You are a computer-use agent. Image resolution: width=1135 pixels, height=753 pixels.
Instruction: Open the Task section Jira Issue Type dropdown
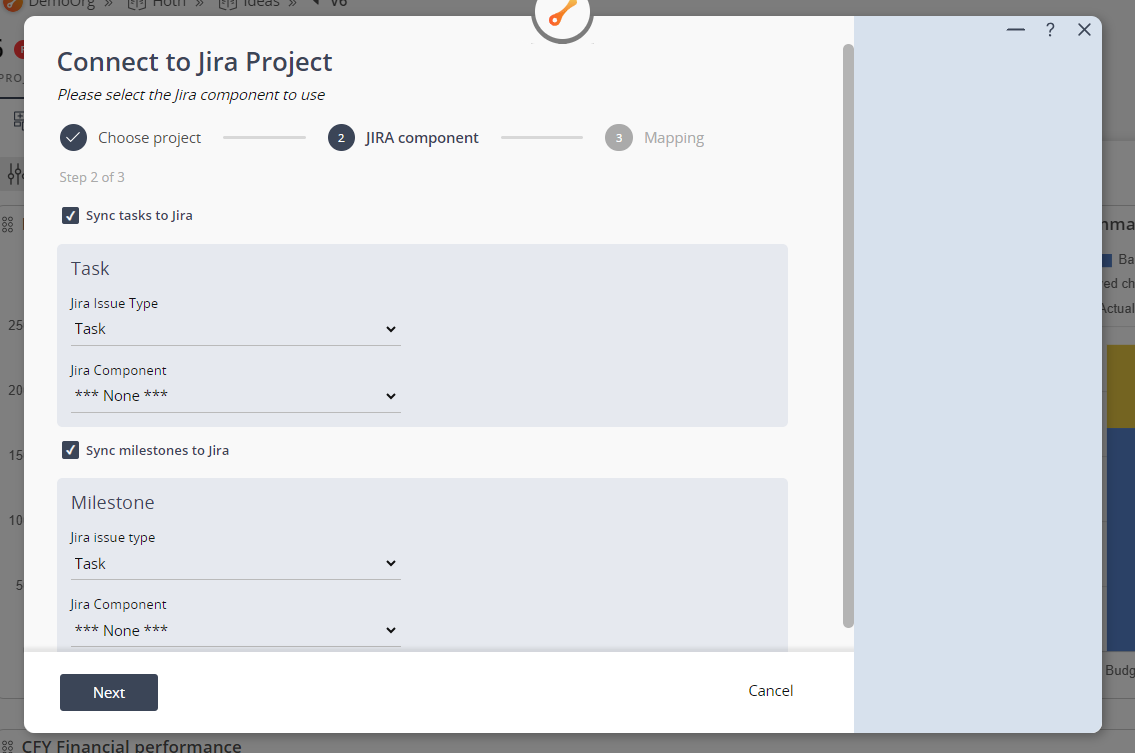(x=235, y=329)
